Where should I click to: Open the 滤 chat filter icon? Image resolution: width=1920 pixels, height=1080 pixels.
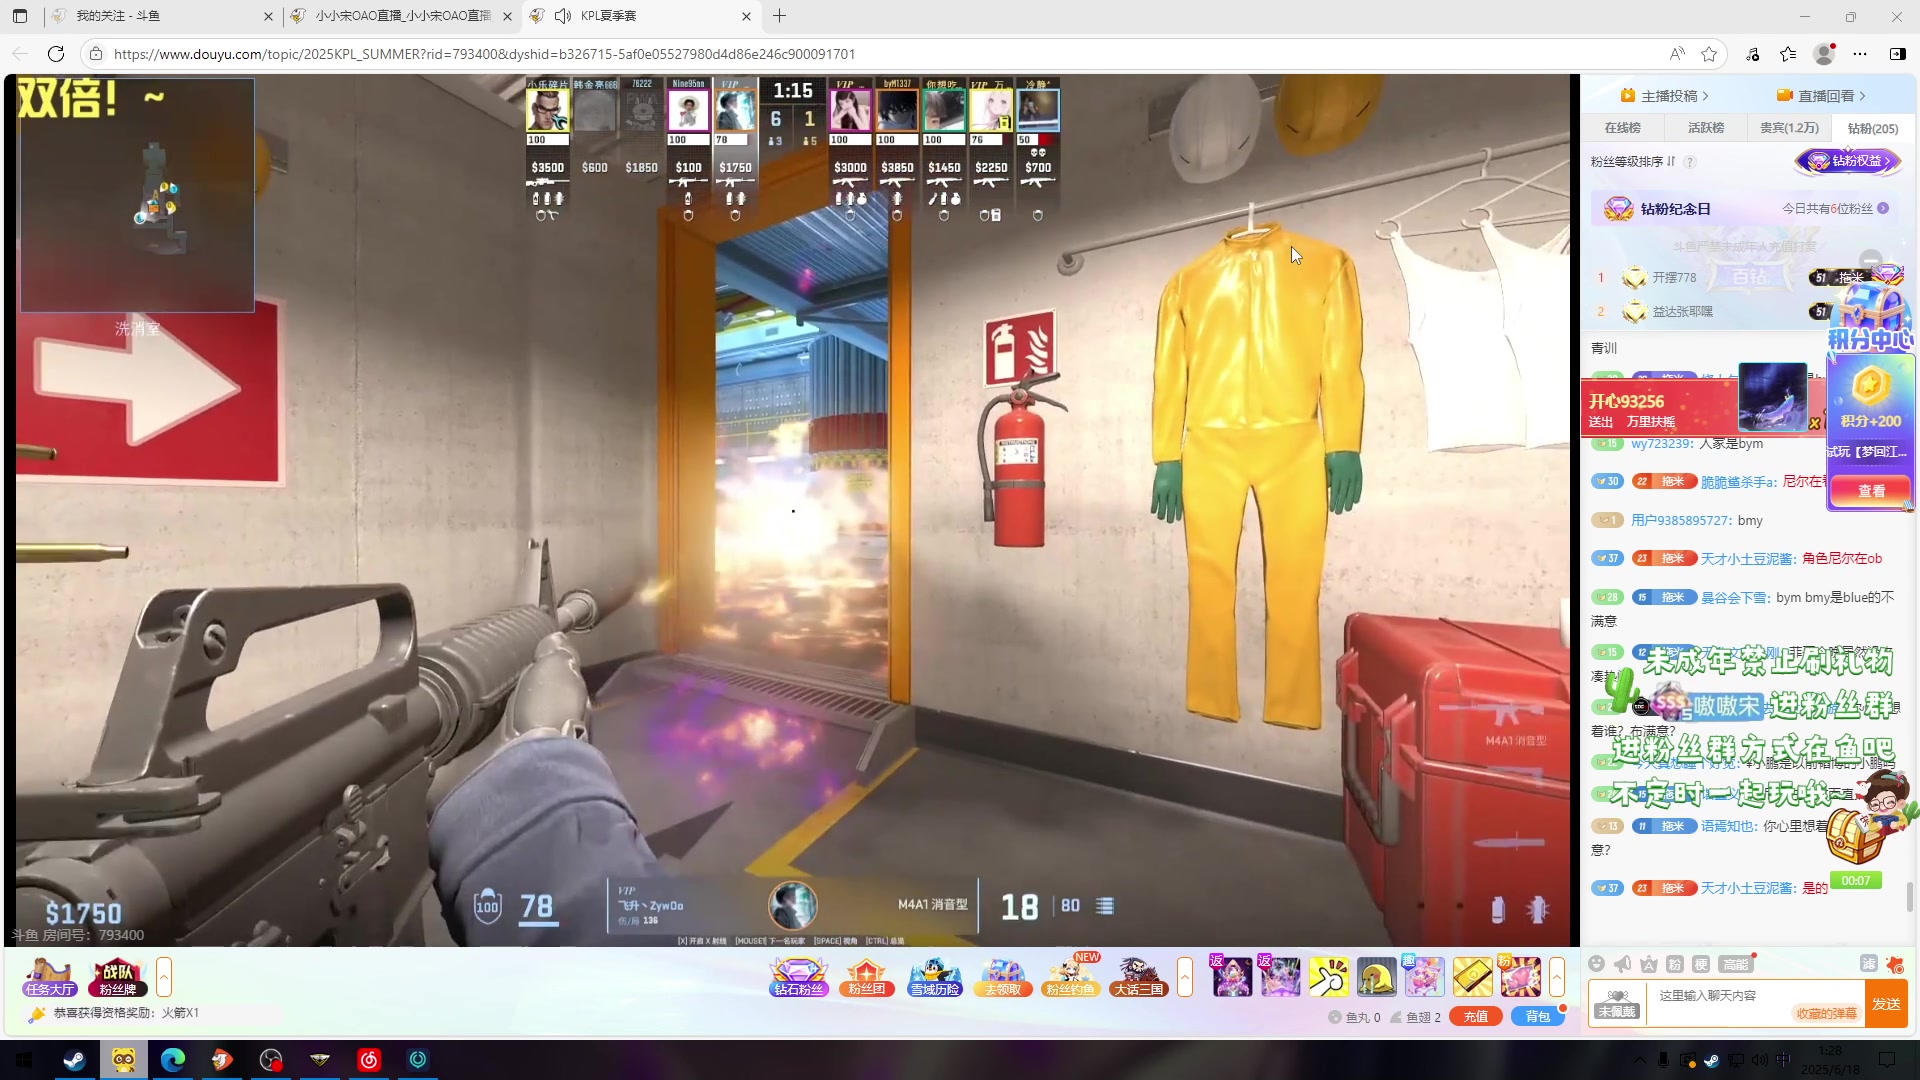tap(1868, 964)
